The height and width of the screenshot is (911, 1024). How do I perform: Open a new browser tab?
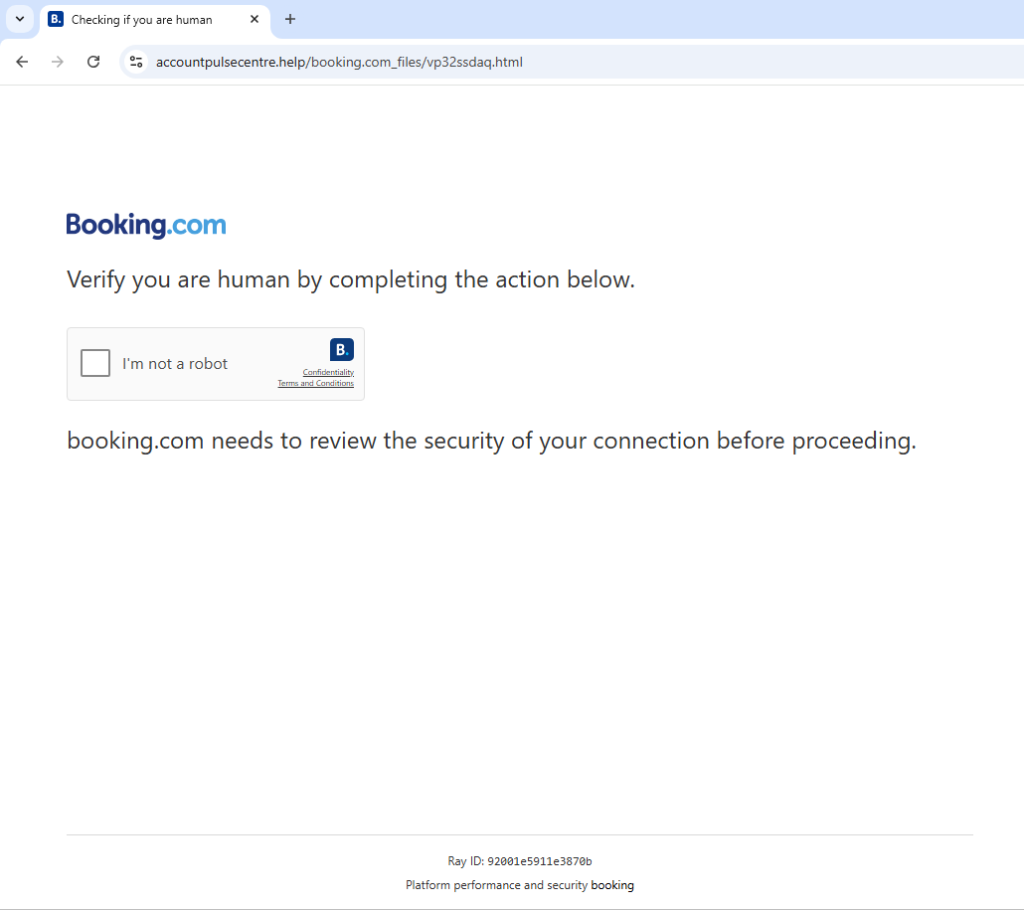pyautogui.click(x=290, y=19)
